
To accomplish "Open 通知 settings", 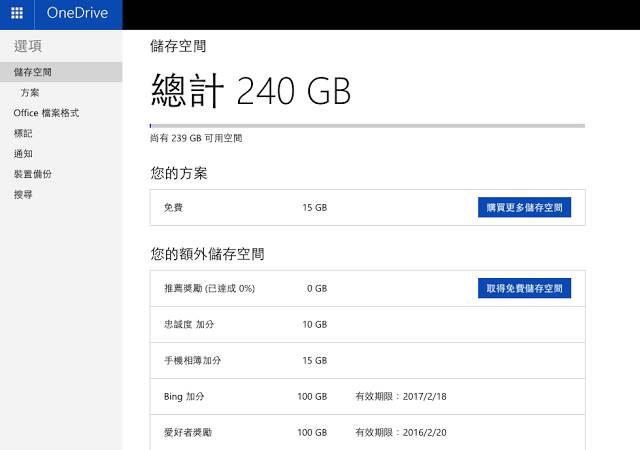I will [23, 154].
